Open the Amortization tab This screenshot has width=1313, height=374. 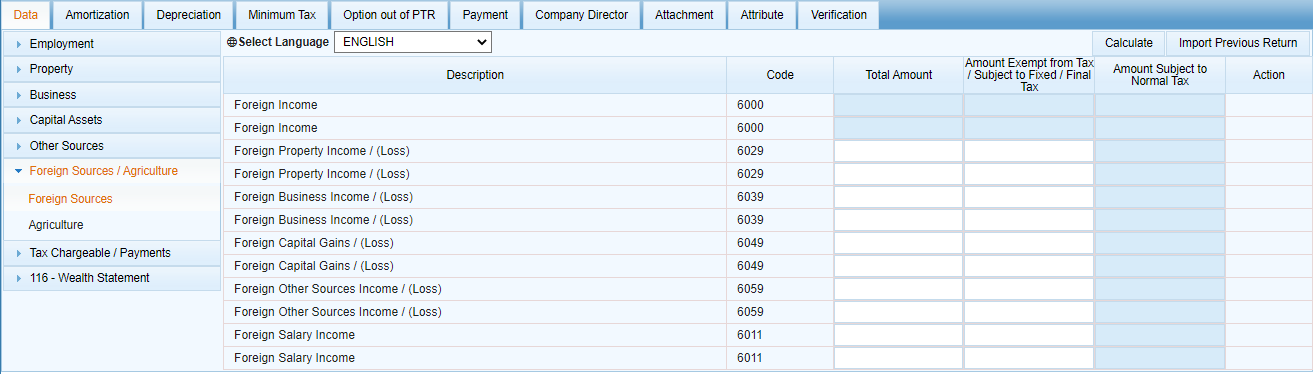96,15
